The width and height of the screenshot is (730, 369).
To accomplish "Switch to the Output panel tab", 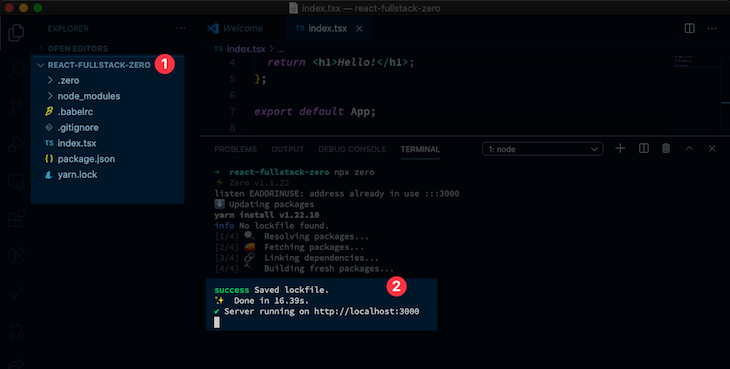I will (287, 149).
